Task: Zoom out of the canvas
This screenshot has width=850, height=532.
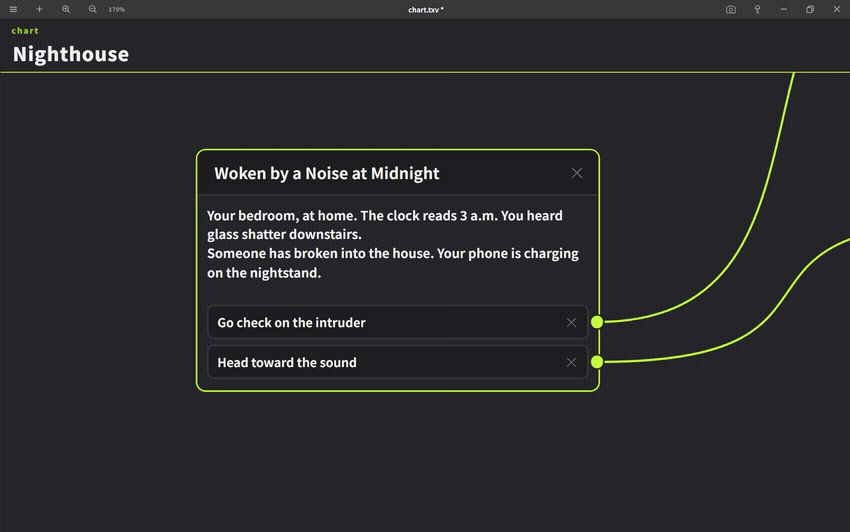Action: pyautogui.click(x=93, y=9)
